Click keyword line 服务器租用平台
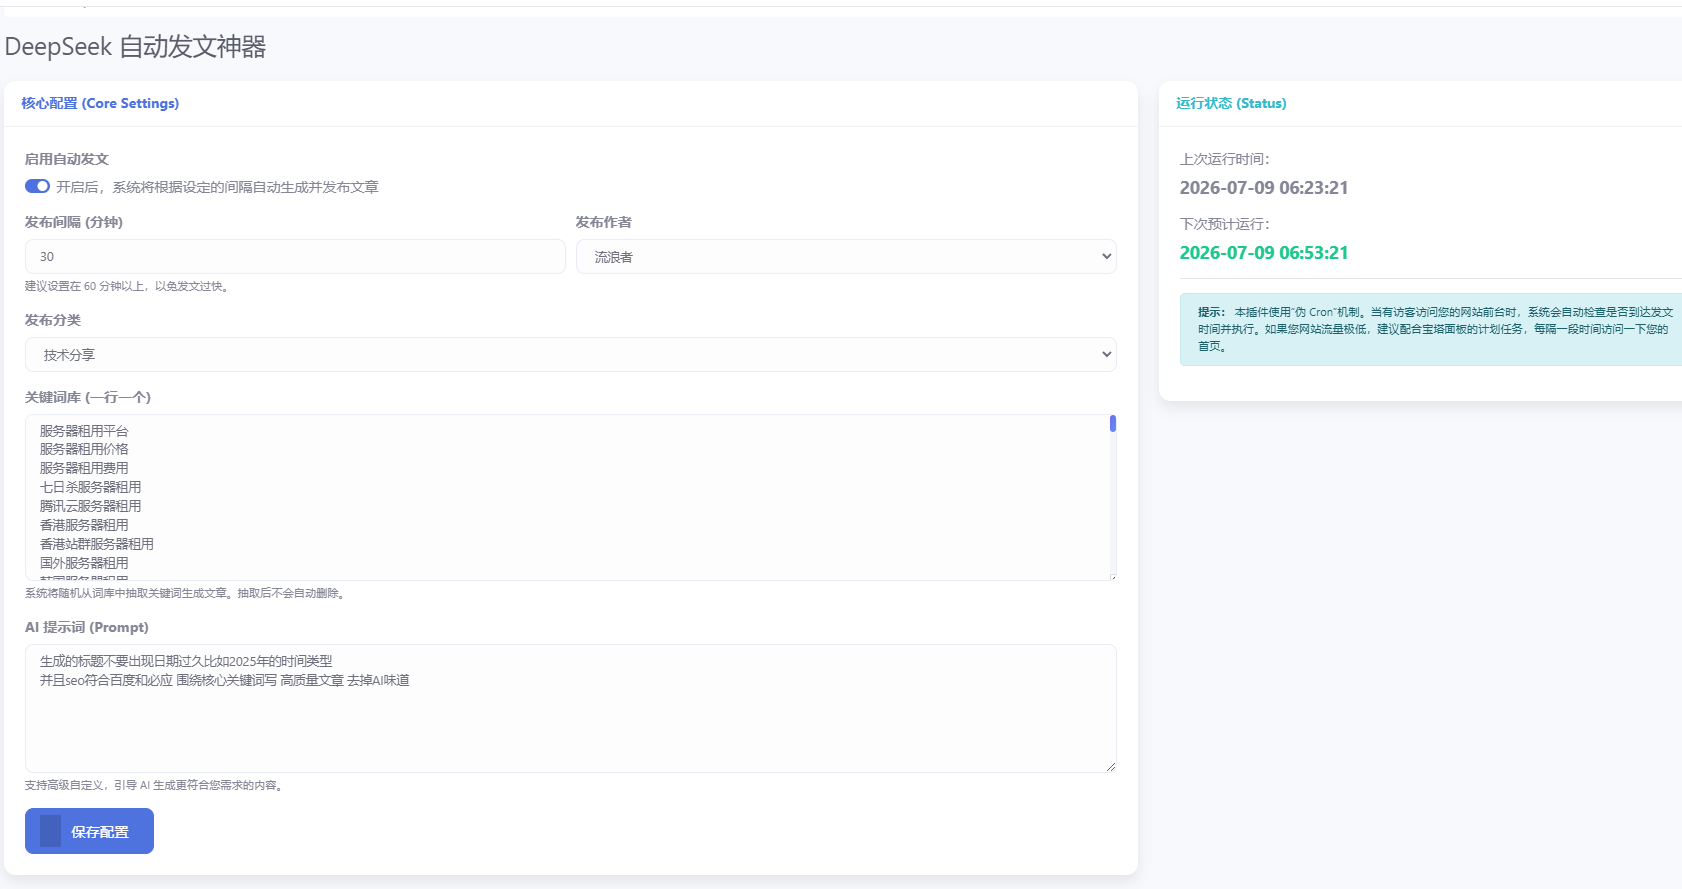The width and height of the screenshot is (1682, 889). pos(84,431)
